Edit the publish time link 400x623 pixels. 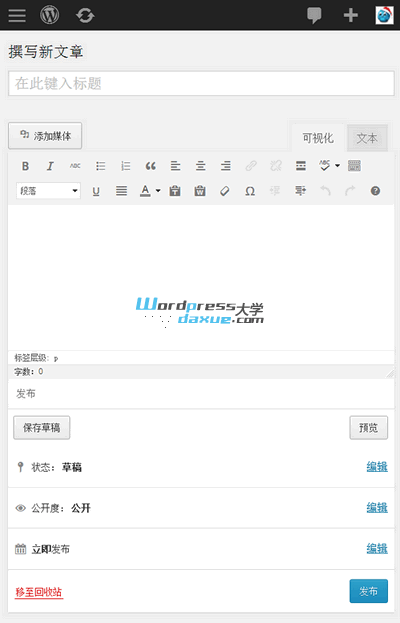click(377, 548)
